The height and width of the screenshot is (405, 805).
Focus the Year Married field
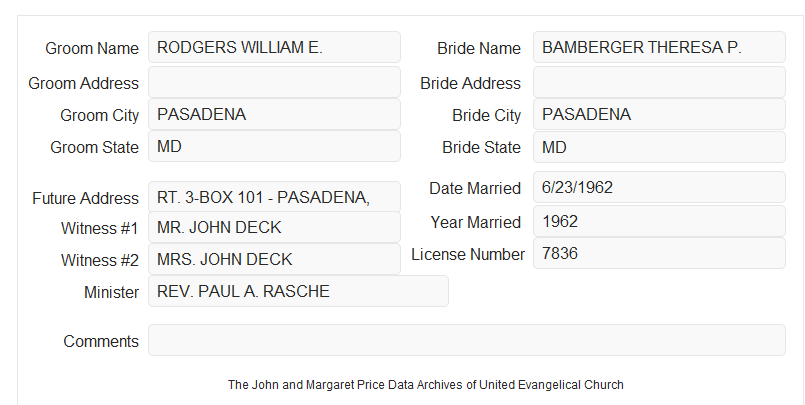point(659,221)
